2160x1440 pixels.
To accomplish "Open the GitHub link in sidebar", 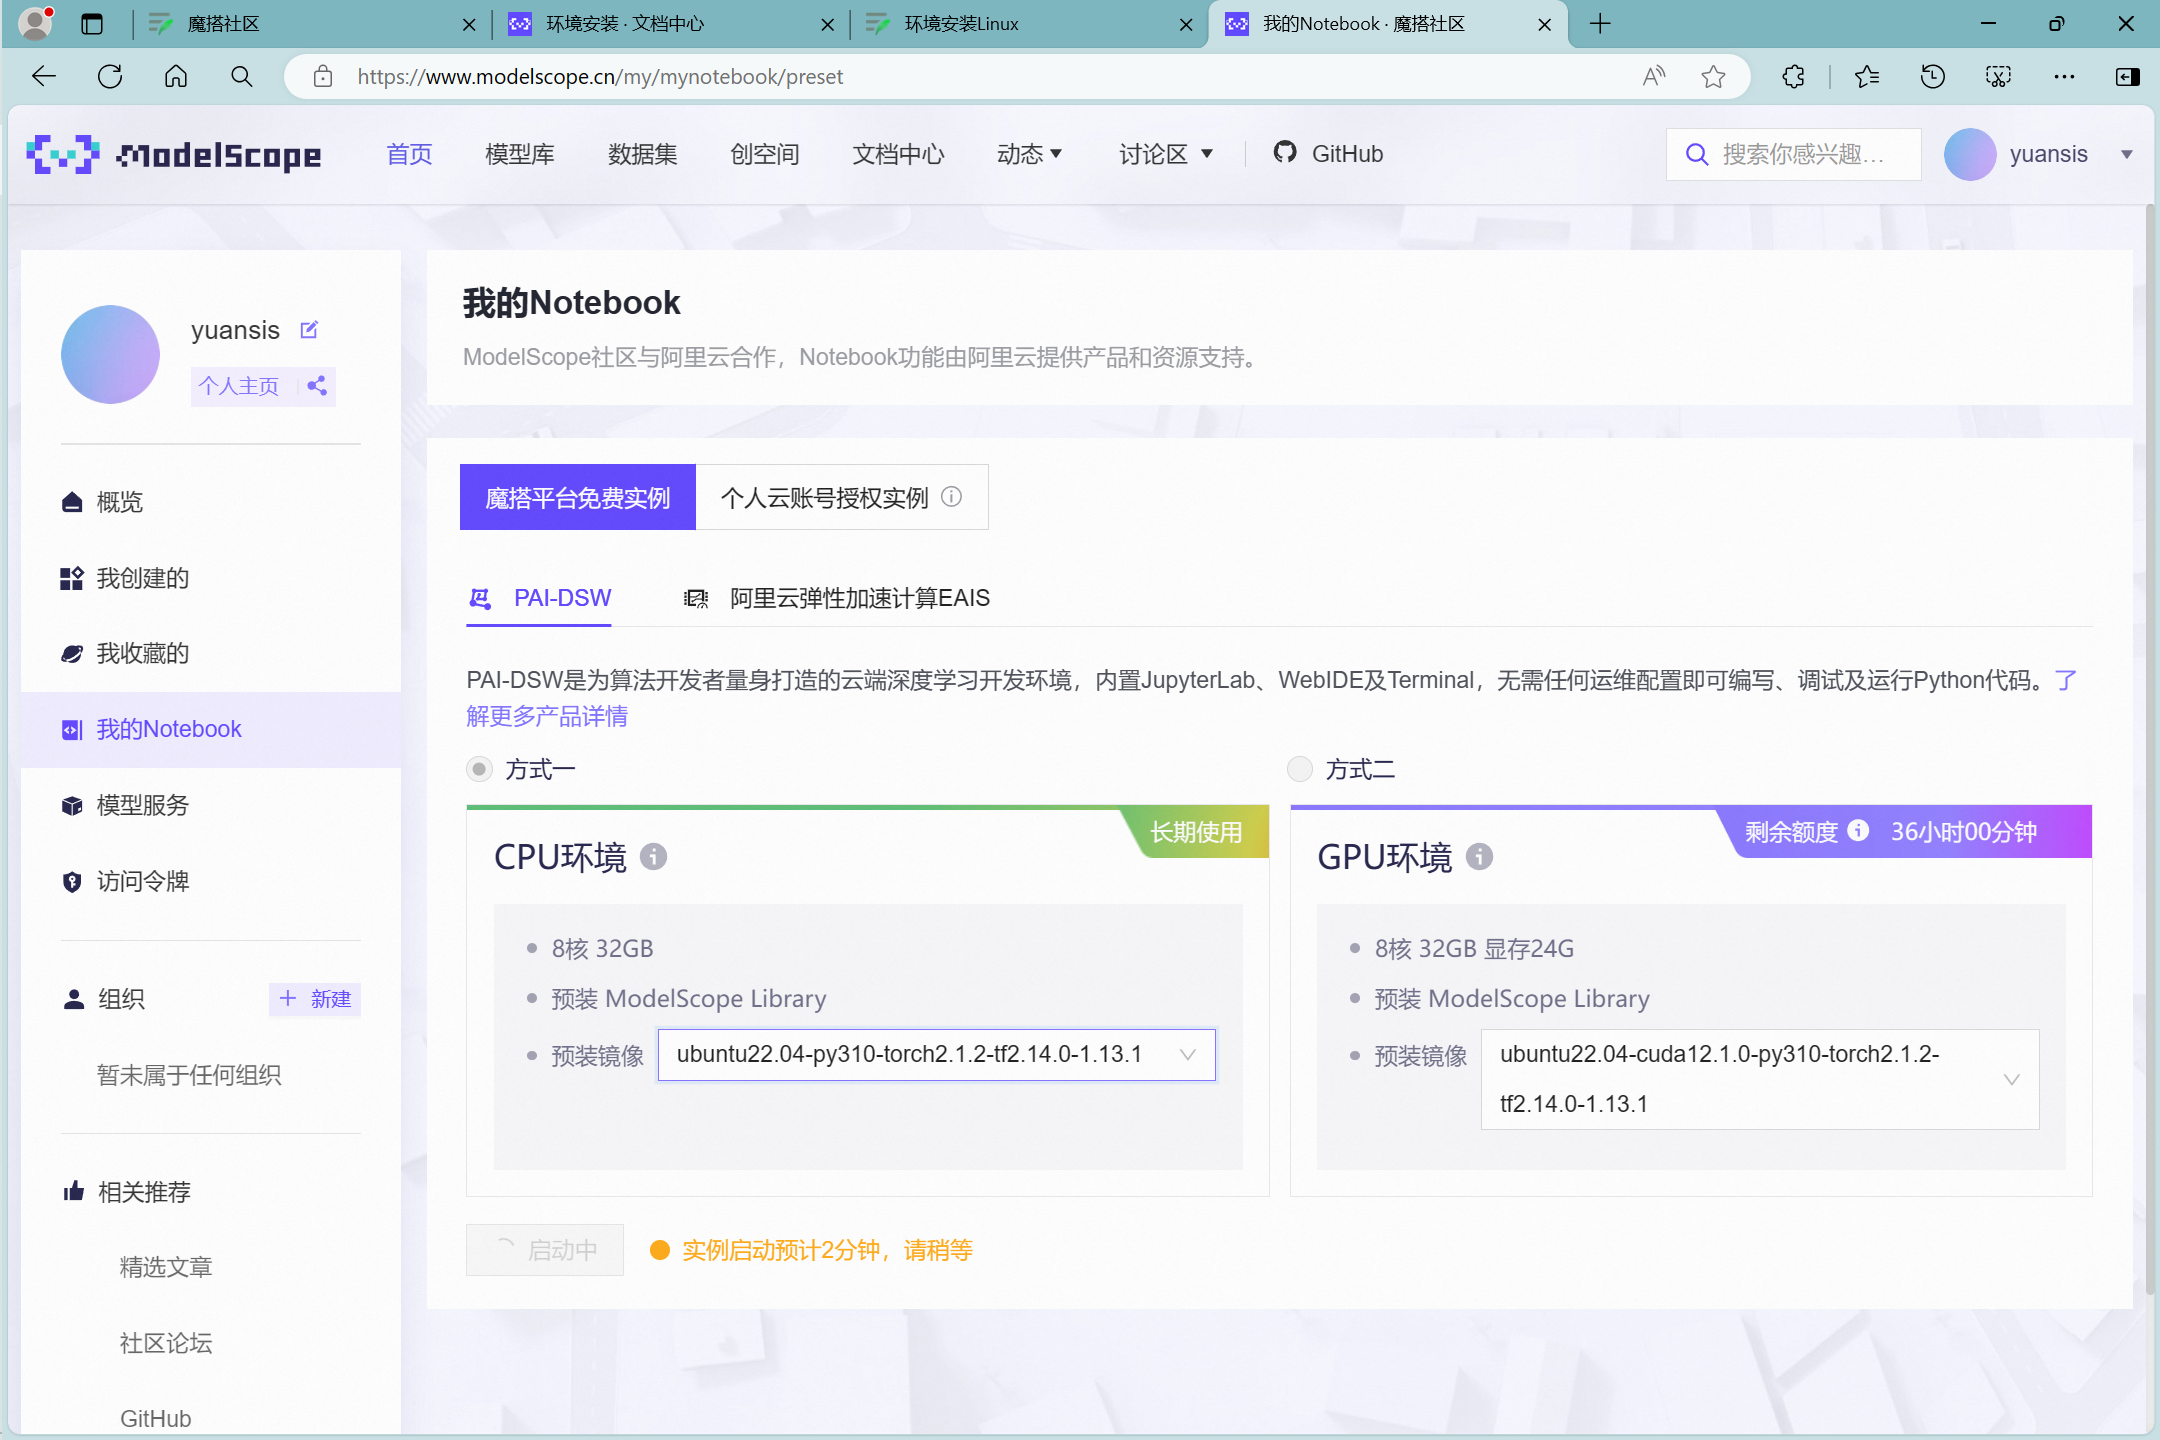I will pyautogui.click(x=155, y=1418).
